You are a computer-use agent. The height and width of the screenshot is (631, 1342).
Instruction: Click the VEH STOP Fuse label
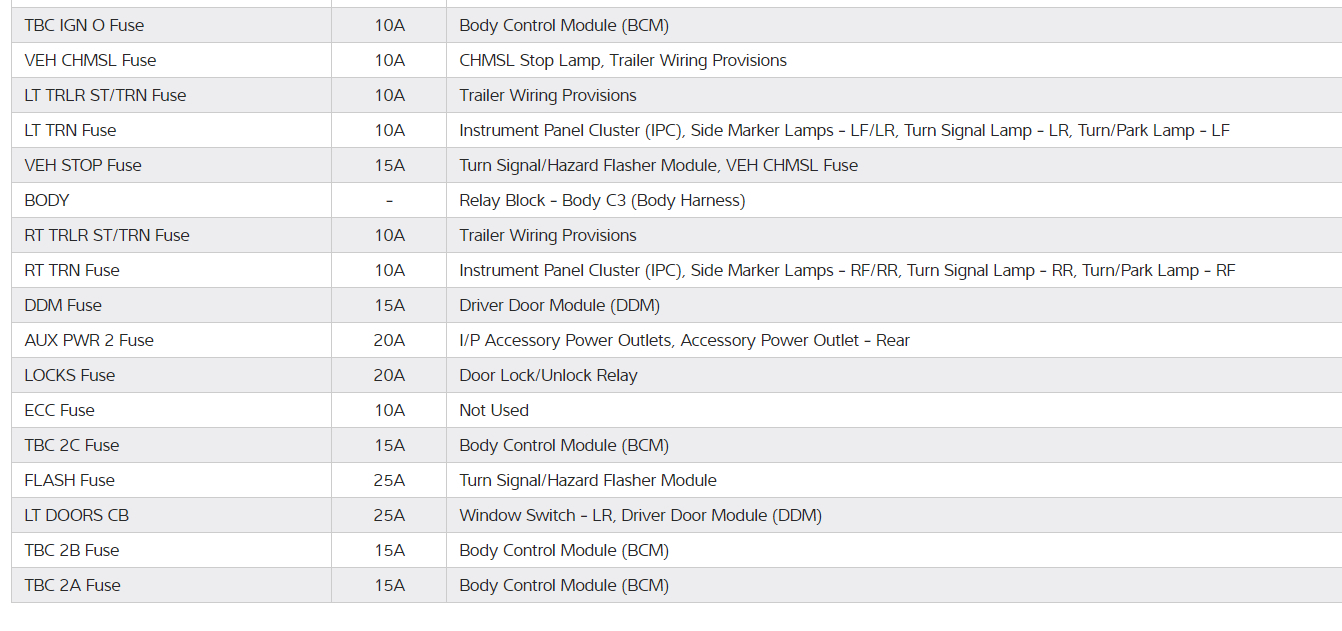click(x=83, y=165)
